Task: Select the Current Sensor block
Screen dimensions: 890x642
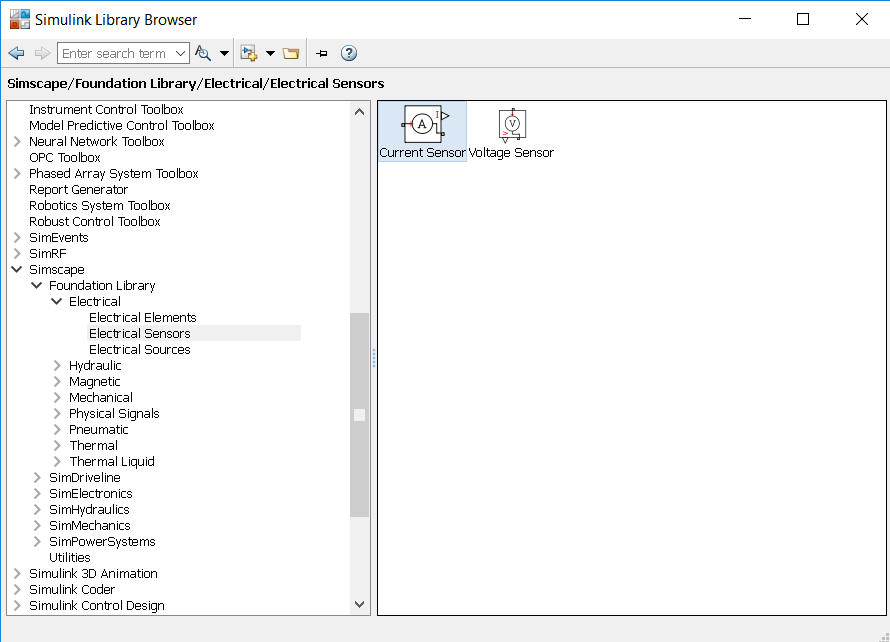Action: coord(422,132)
